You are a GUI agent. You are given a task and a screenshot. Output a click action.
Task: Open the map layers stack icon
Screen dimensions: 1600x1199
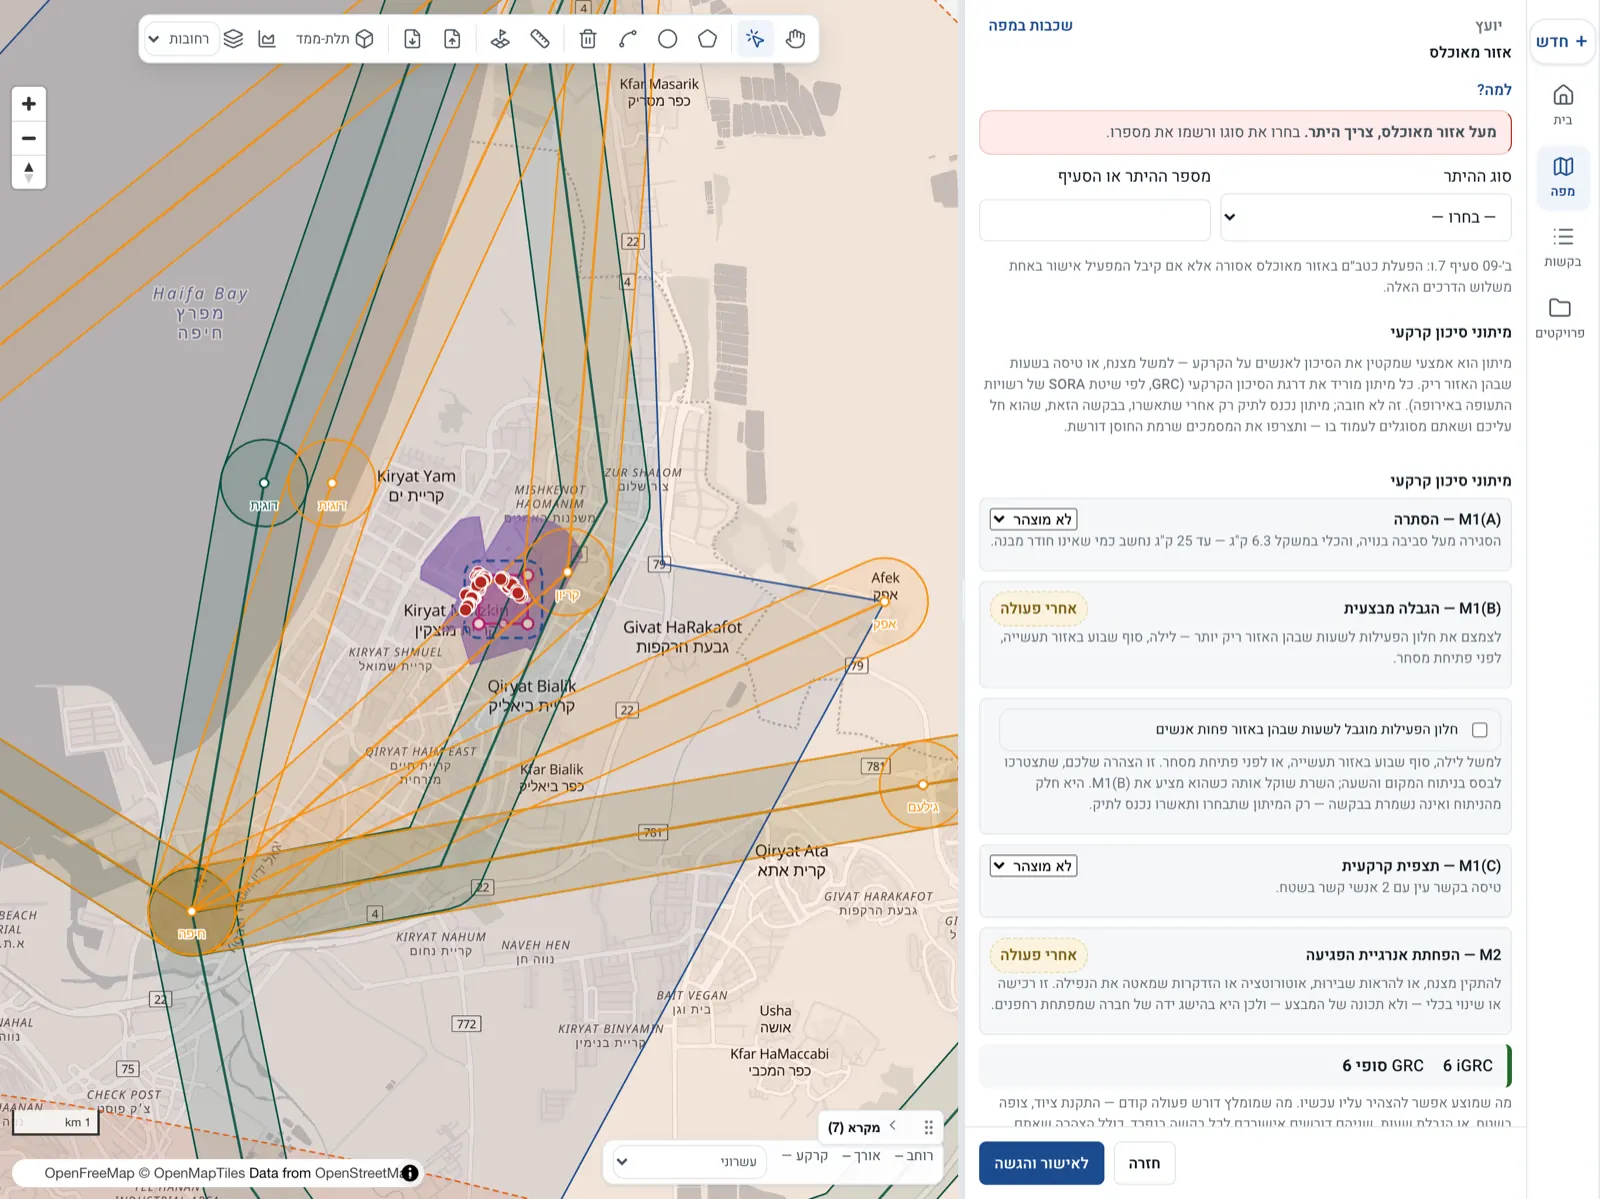click(233, 39)
